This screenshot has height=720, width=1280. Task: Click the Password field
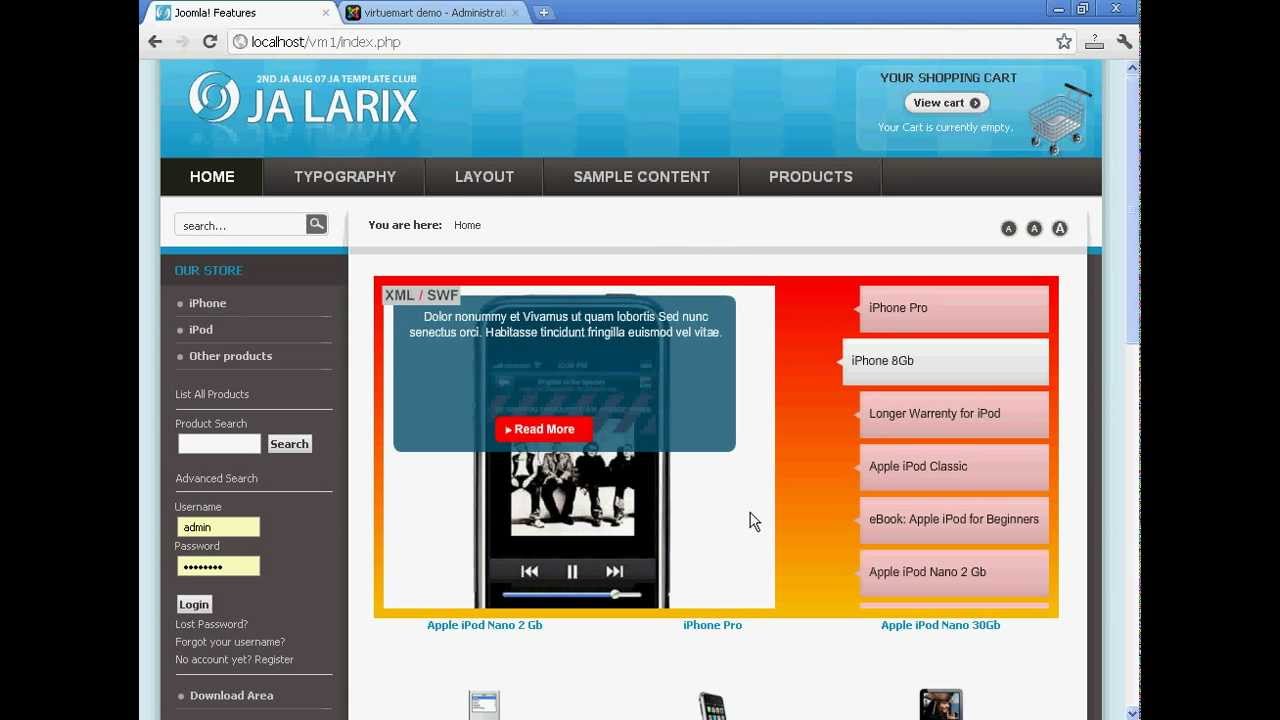tap(218, 567)
